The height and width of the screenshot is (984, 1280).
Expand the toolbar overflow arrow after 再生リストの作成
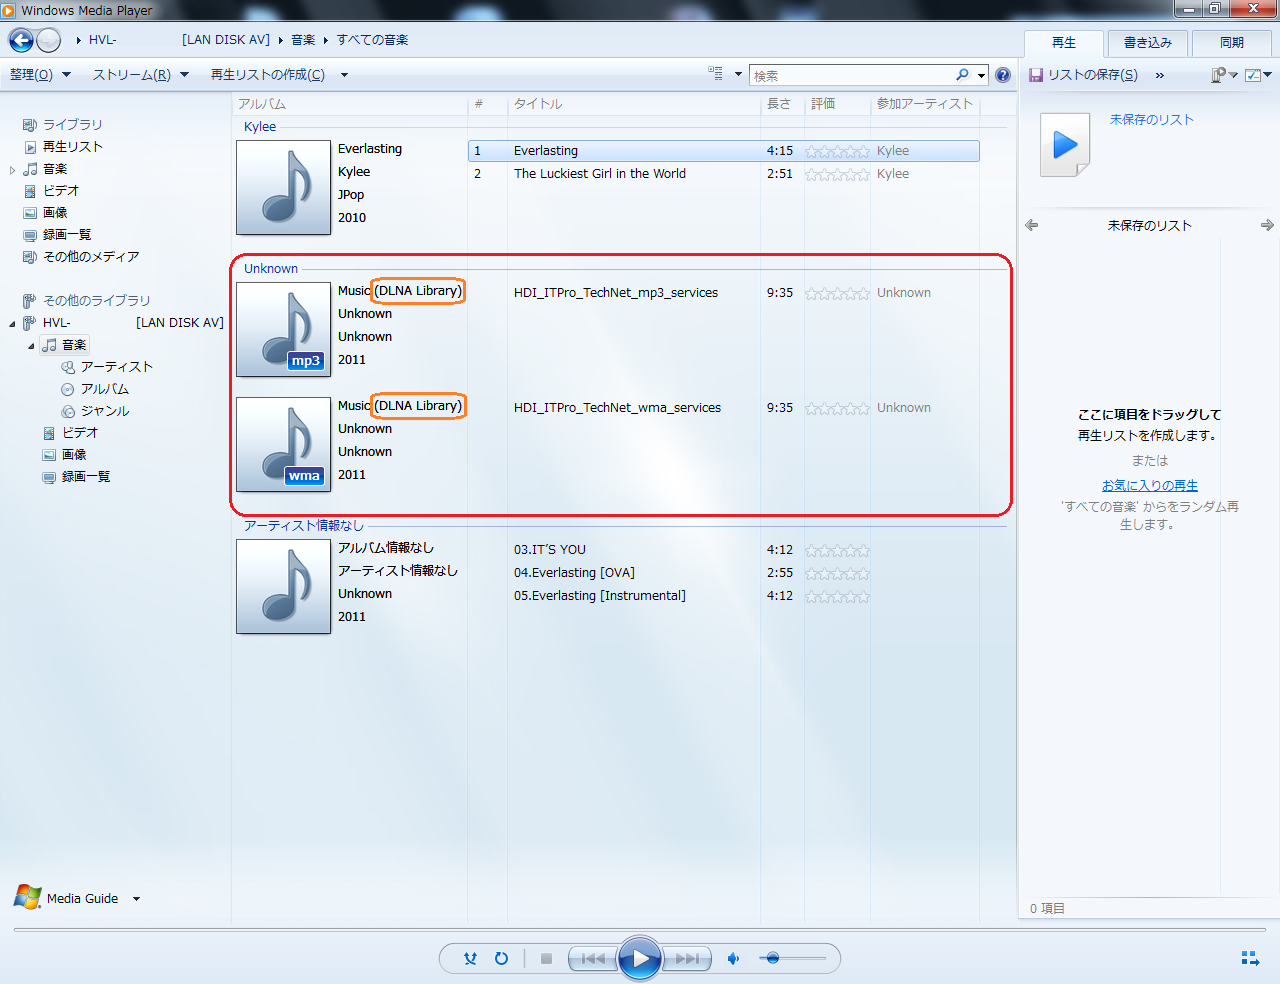coord(344,75)
